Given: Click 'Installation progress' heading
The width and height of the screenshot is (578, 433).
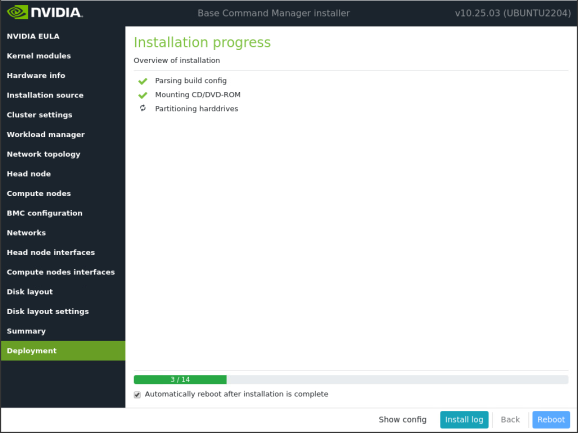Looking at the screenshot, I should pyautogui.click(x=202, y=42).
